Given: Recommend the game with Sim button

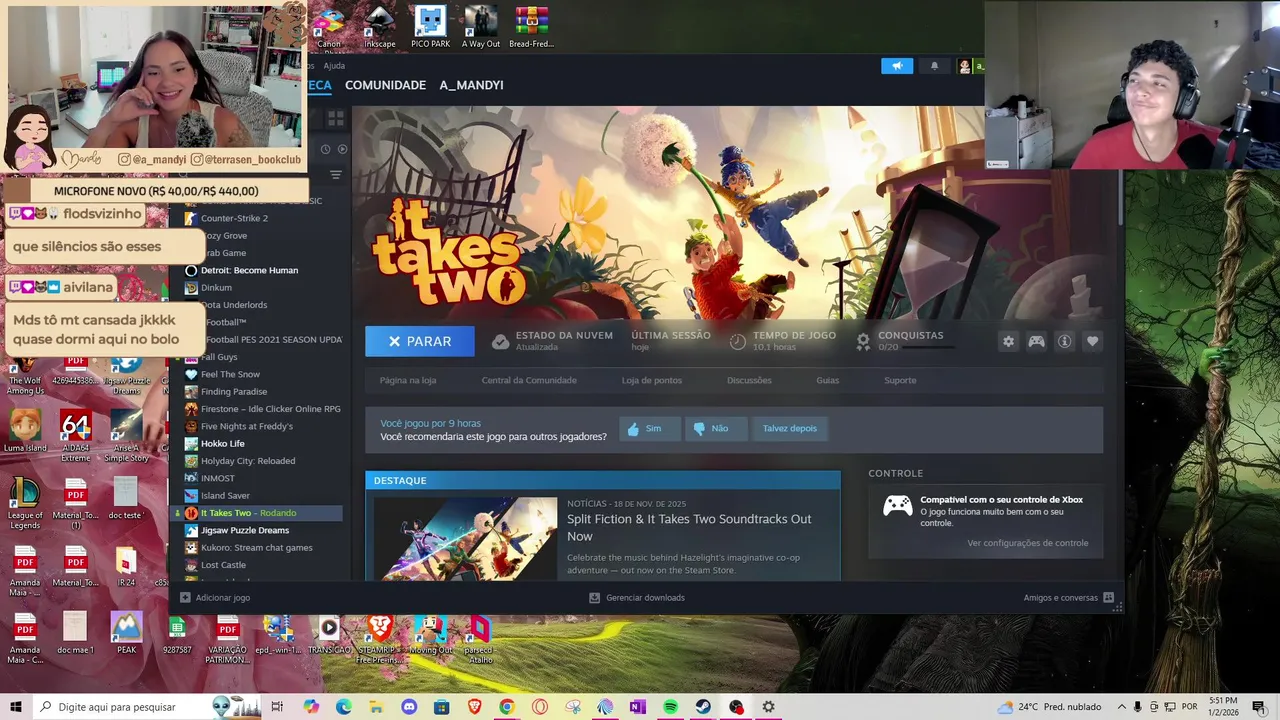Looking at the screenshot, I should (x=650, y=428).
